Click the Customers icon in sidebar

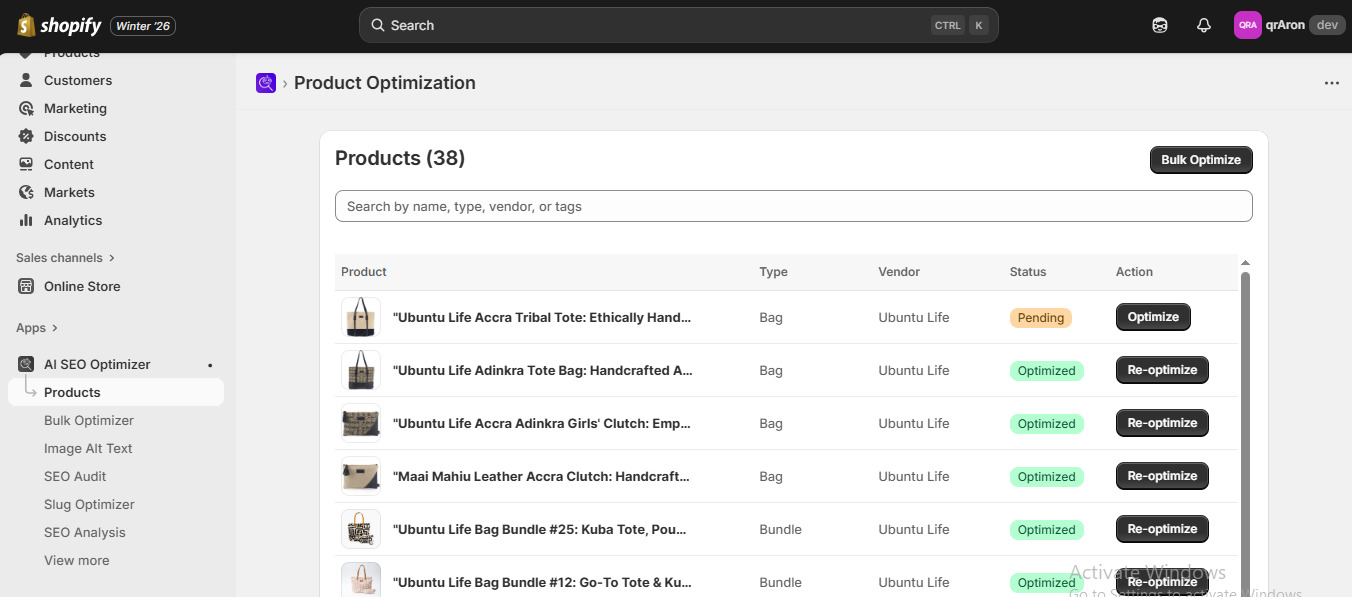point(26,80)
